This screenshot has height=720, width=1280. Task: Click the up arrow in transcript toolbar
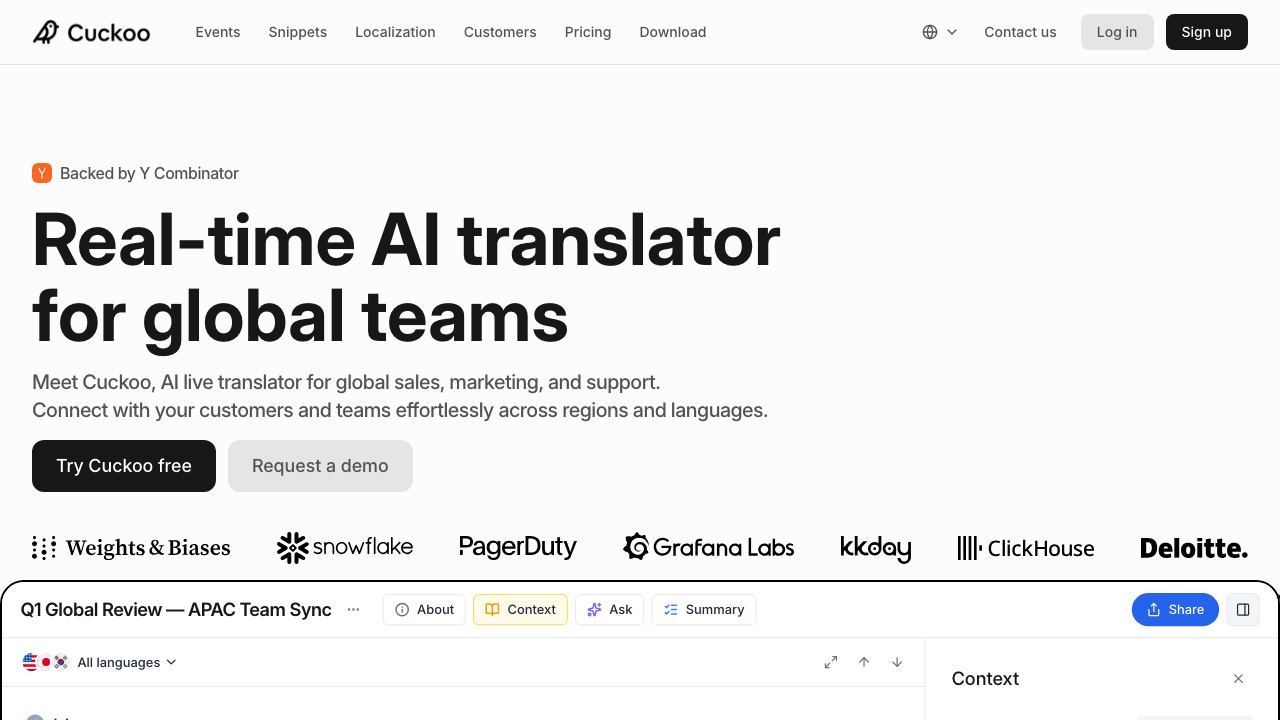click(864, 662)
